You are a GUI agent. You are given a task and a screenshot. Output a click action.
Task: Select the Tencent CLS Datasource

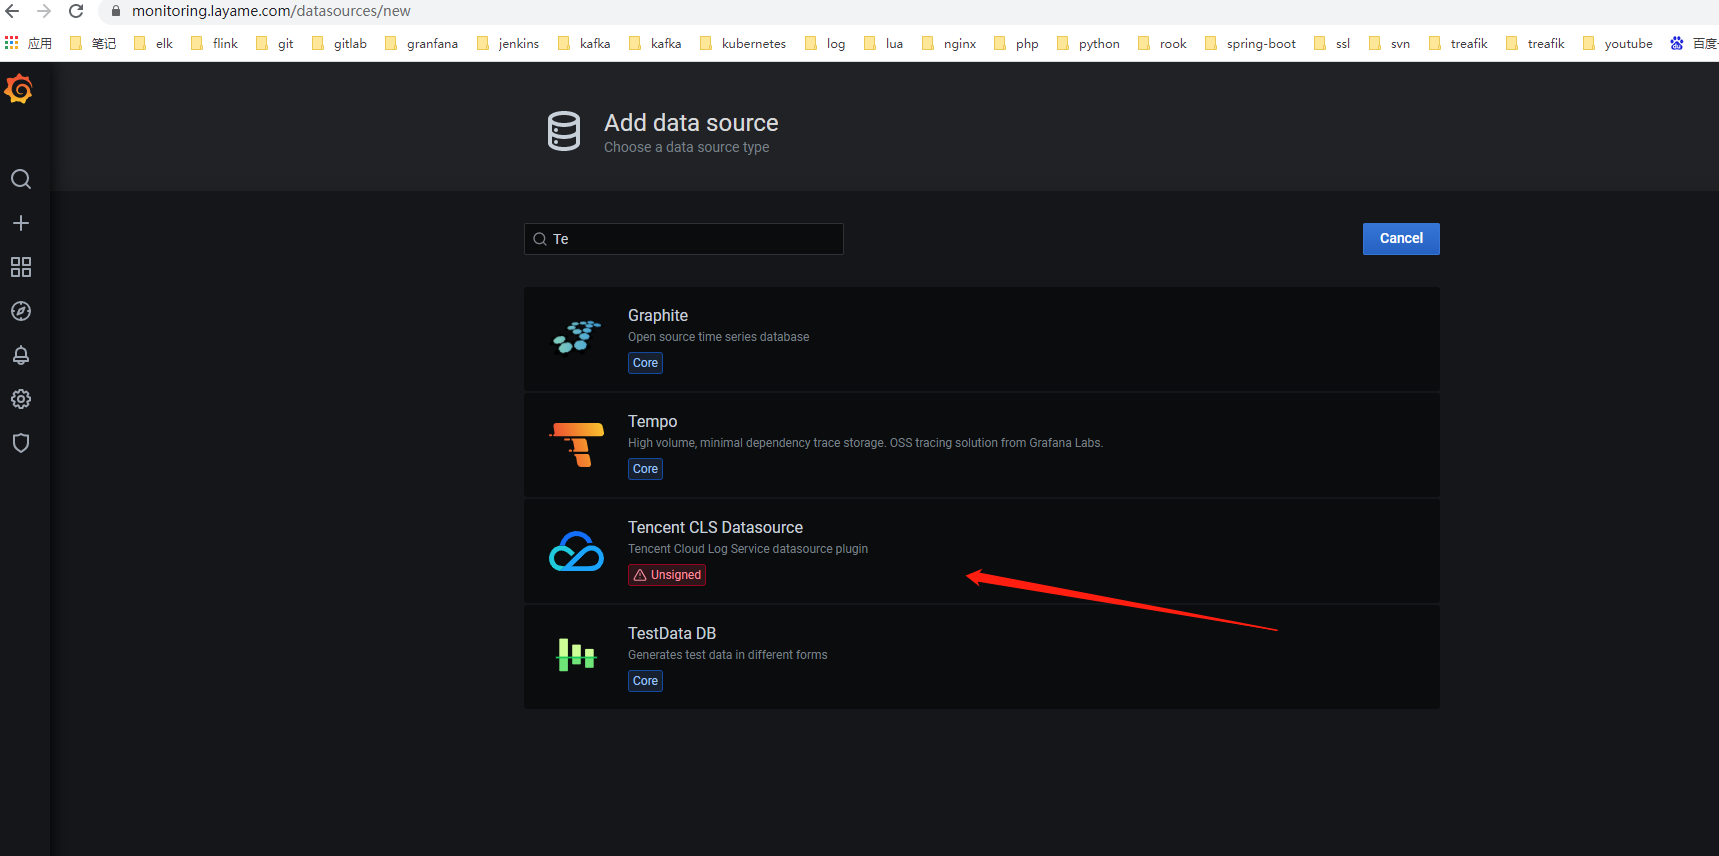(x=982, y=551)
